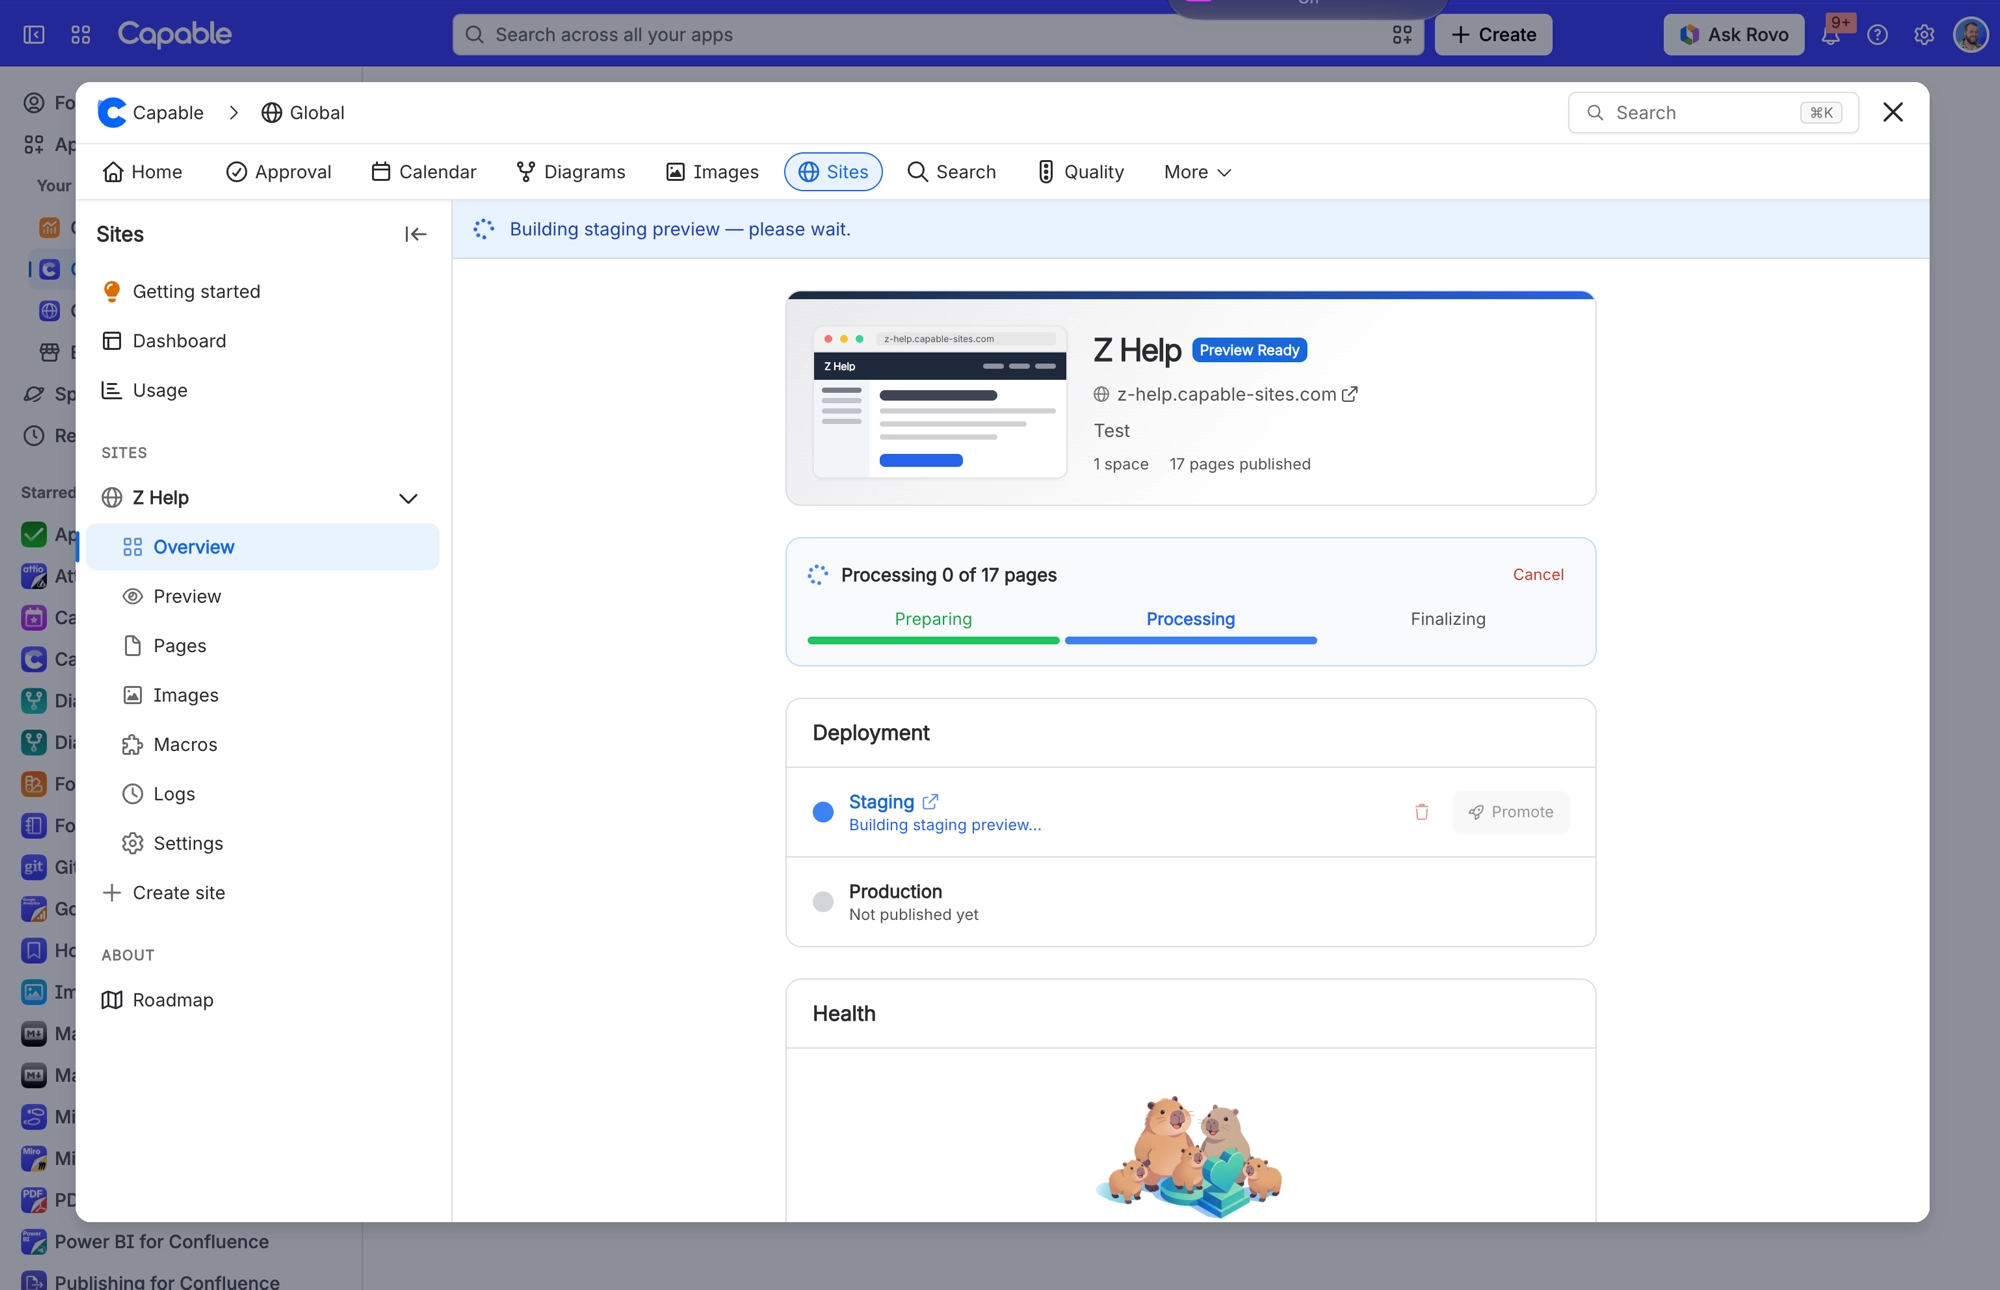The height and width of the screenshot is (1290, 2000).
Task: Click the Capable breadcrumb logo
Action: 112,112
